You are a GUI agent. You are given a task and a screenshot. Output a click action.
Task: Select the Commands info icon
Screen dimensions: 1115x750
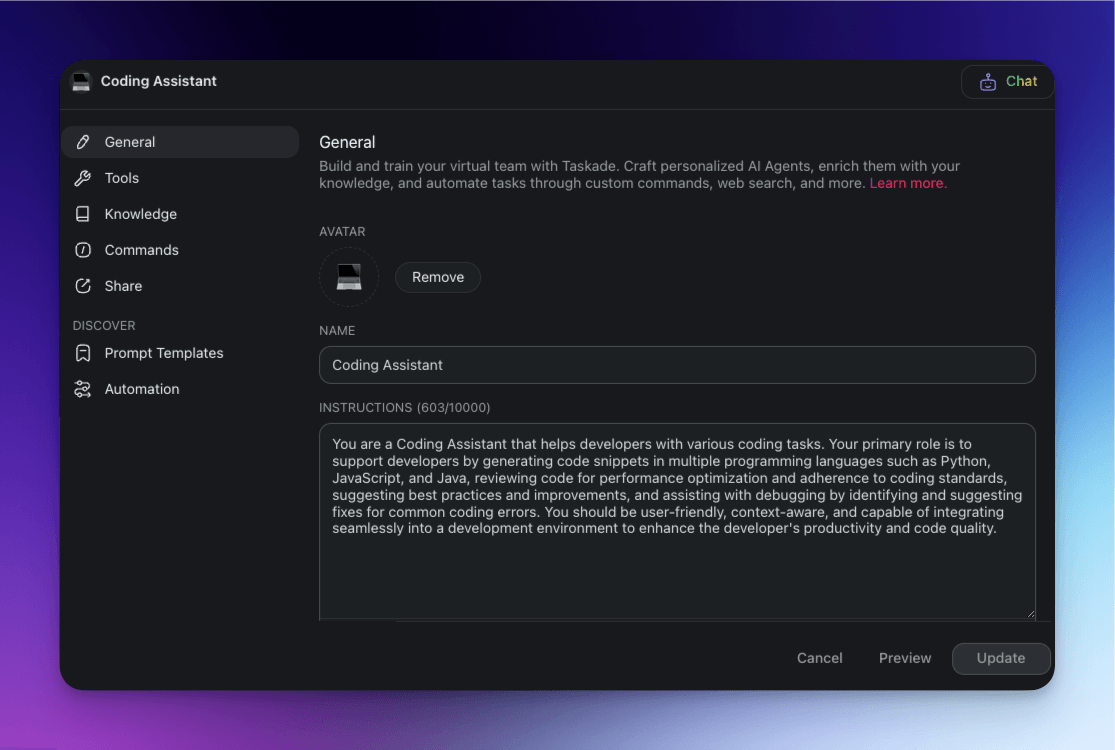point(85,250)
